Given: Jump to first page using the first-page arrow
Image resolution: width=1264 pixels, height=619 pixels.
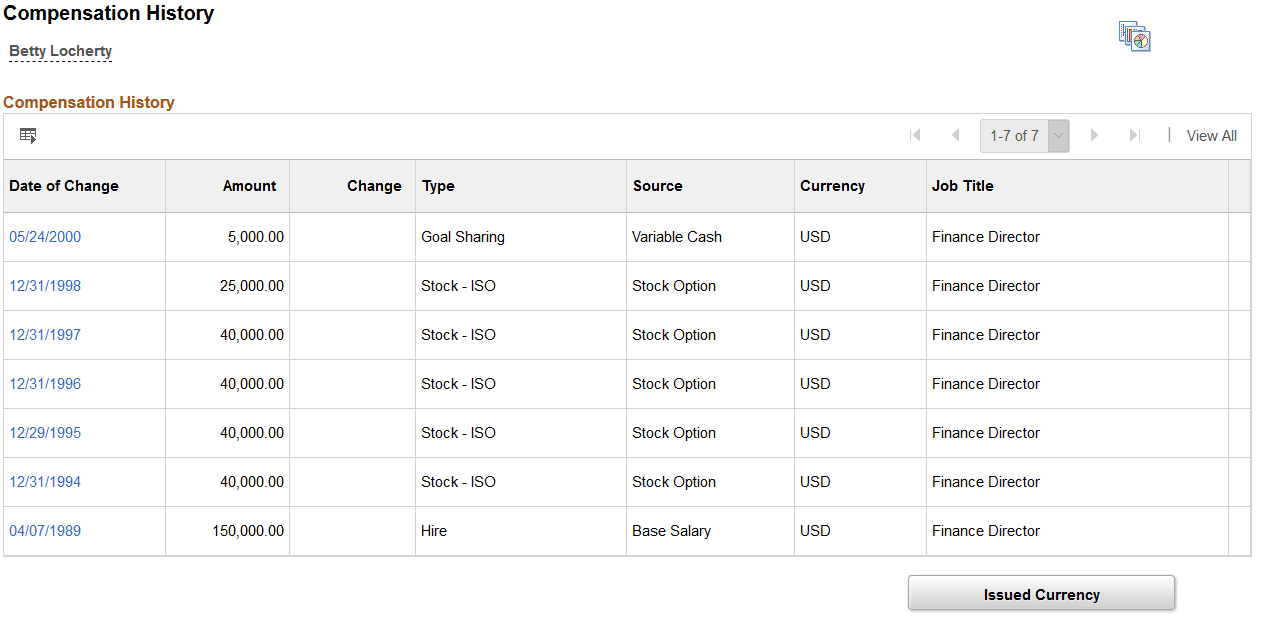Looking at the screenshot, I should 915,135.
